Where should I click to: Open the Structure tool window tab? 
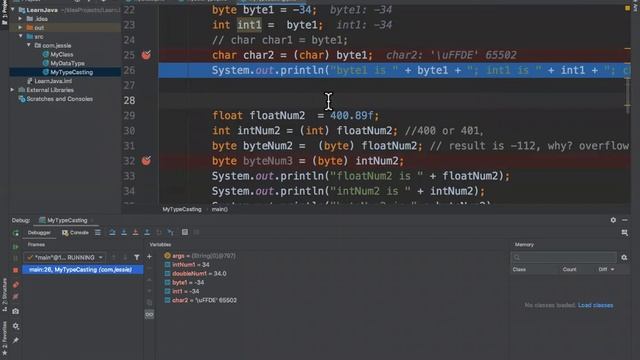pos(4,295)
